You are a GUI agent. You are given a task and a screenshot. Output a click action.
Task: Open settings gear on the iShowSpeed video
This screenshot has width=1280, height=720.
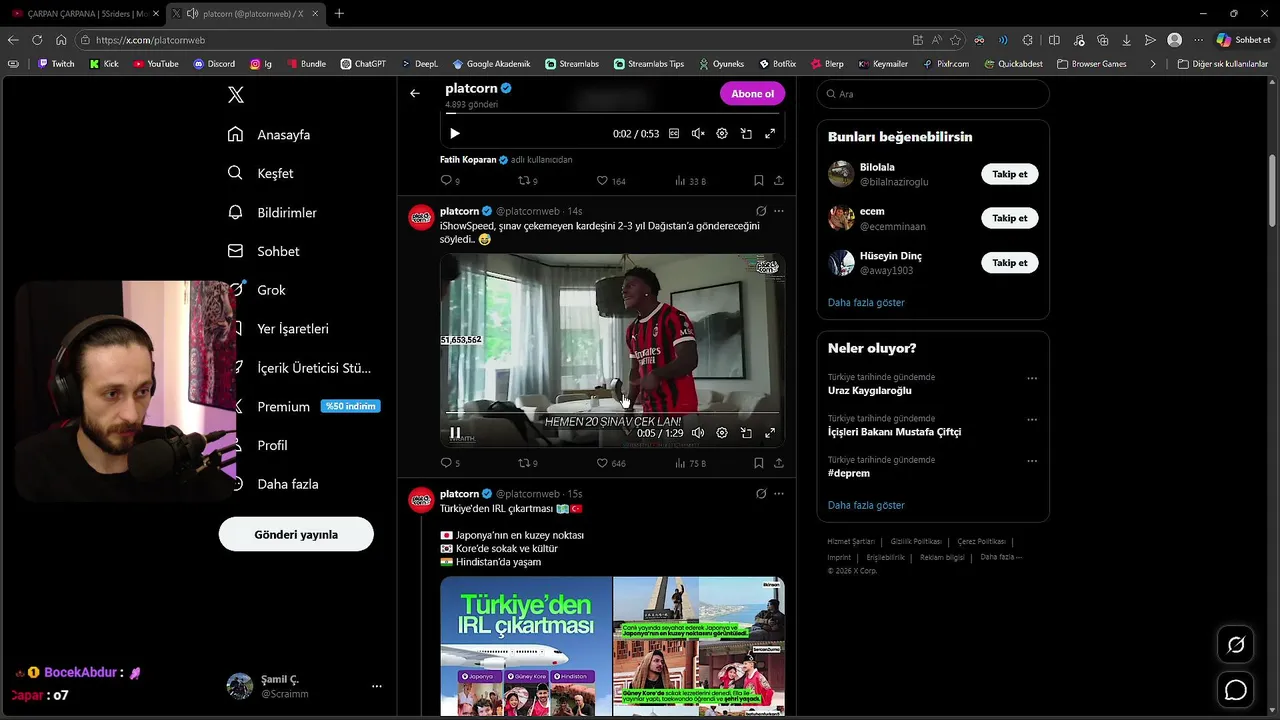click(x=722, y=433)
